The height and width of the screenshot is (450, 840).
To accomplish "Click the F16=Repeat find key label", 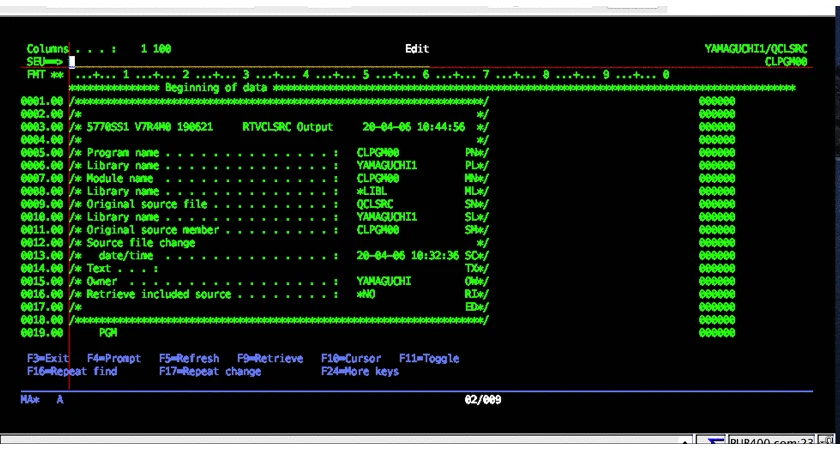I will (x=72, y=371).
